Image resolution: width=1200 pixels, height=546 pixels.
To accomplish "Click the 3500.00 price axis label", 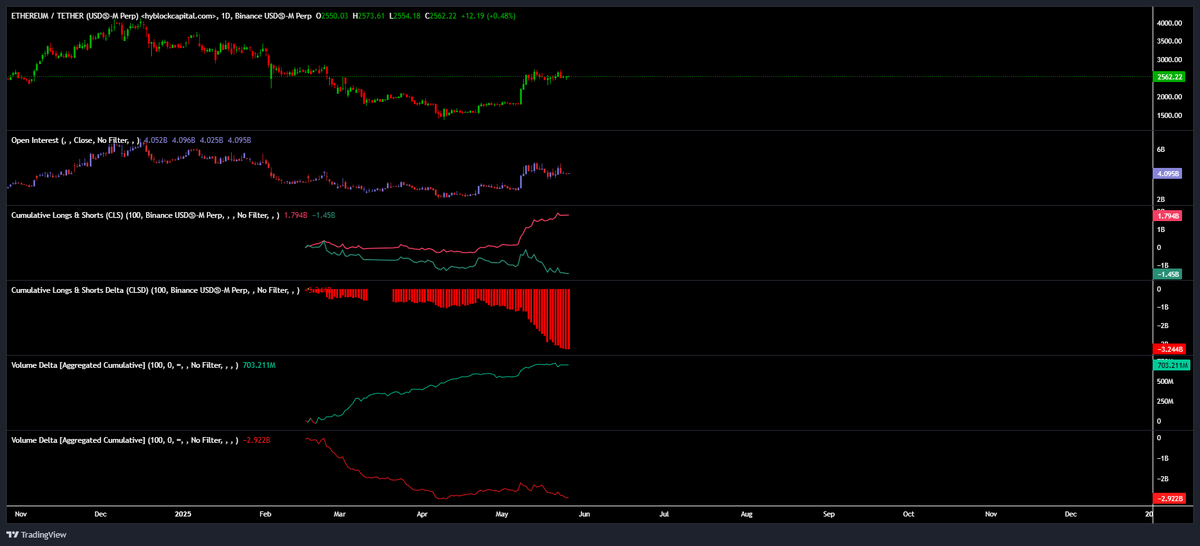I will 1170,41.
